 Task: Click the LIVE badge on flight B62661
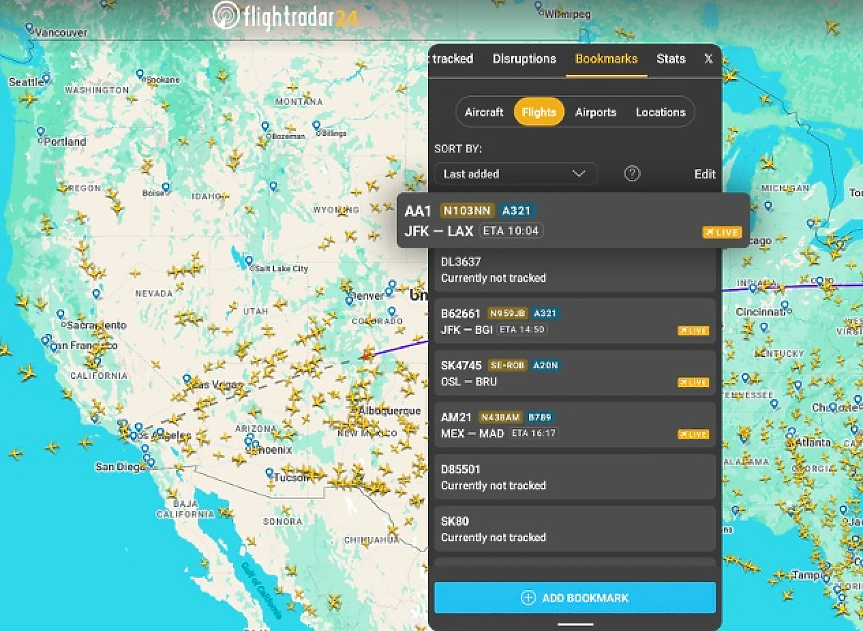coord(691,331)
